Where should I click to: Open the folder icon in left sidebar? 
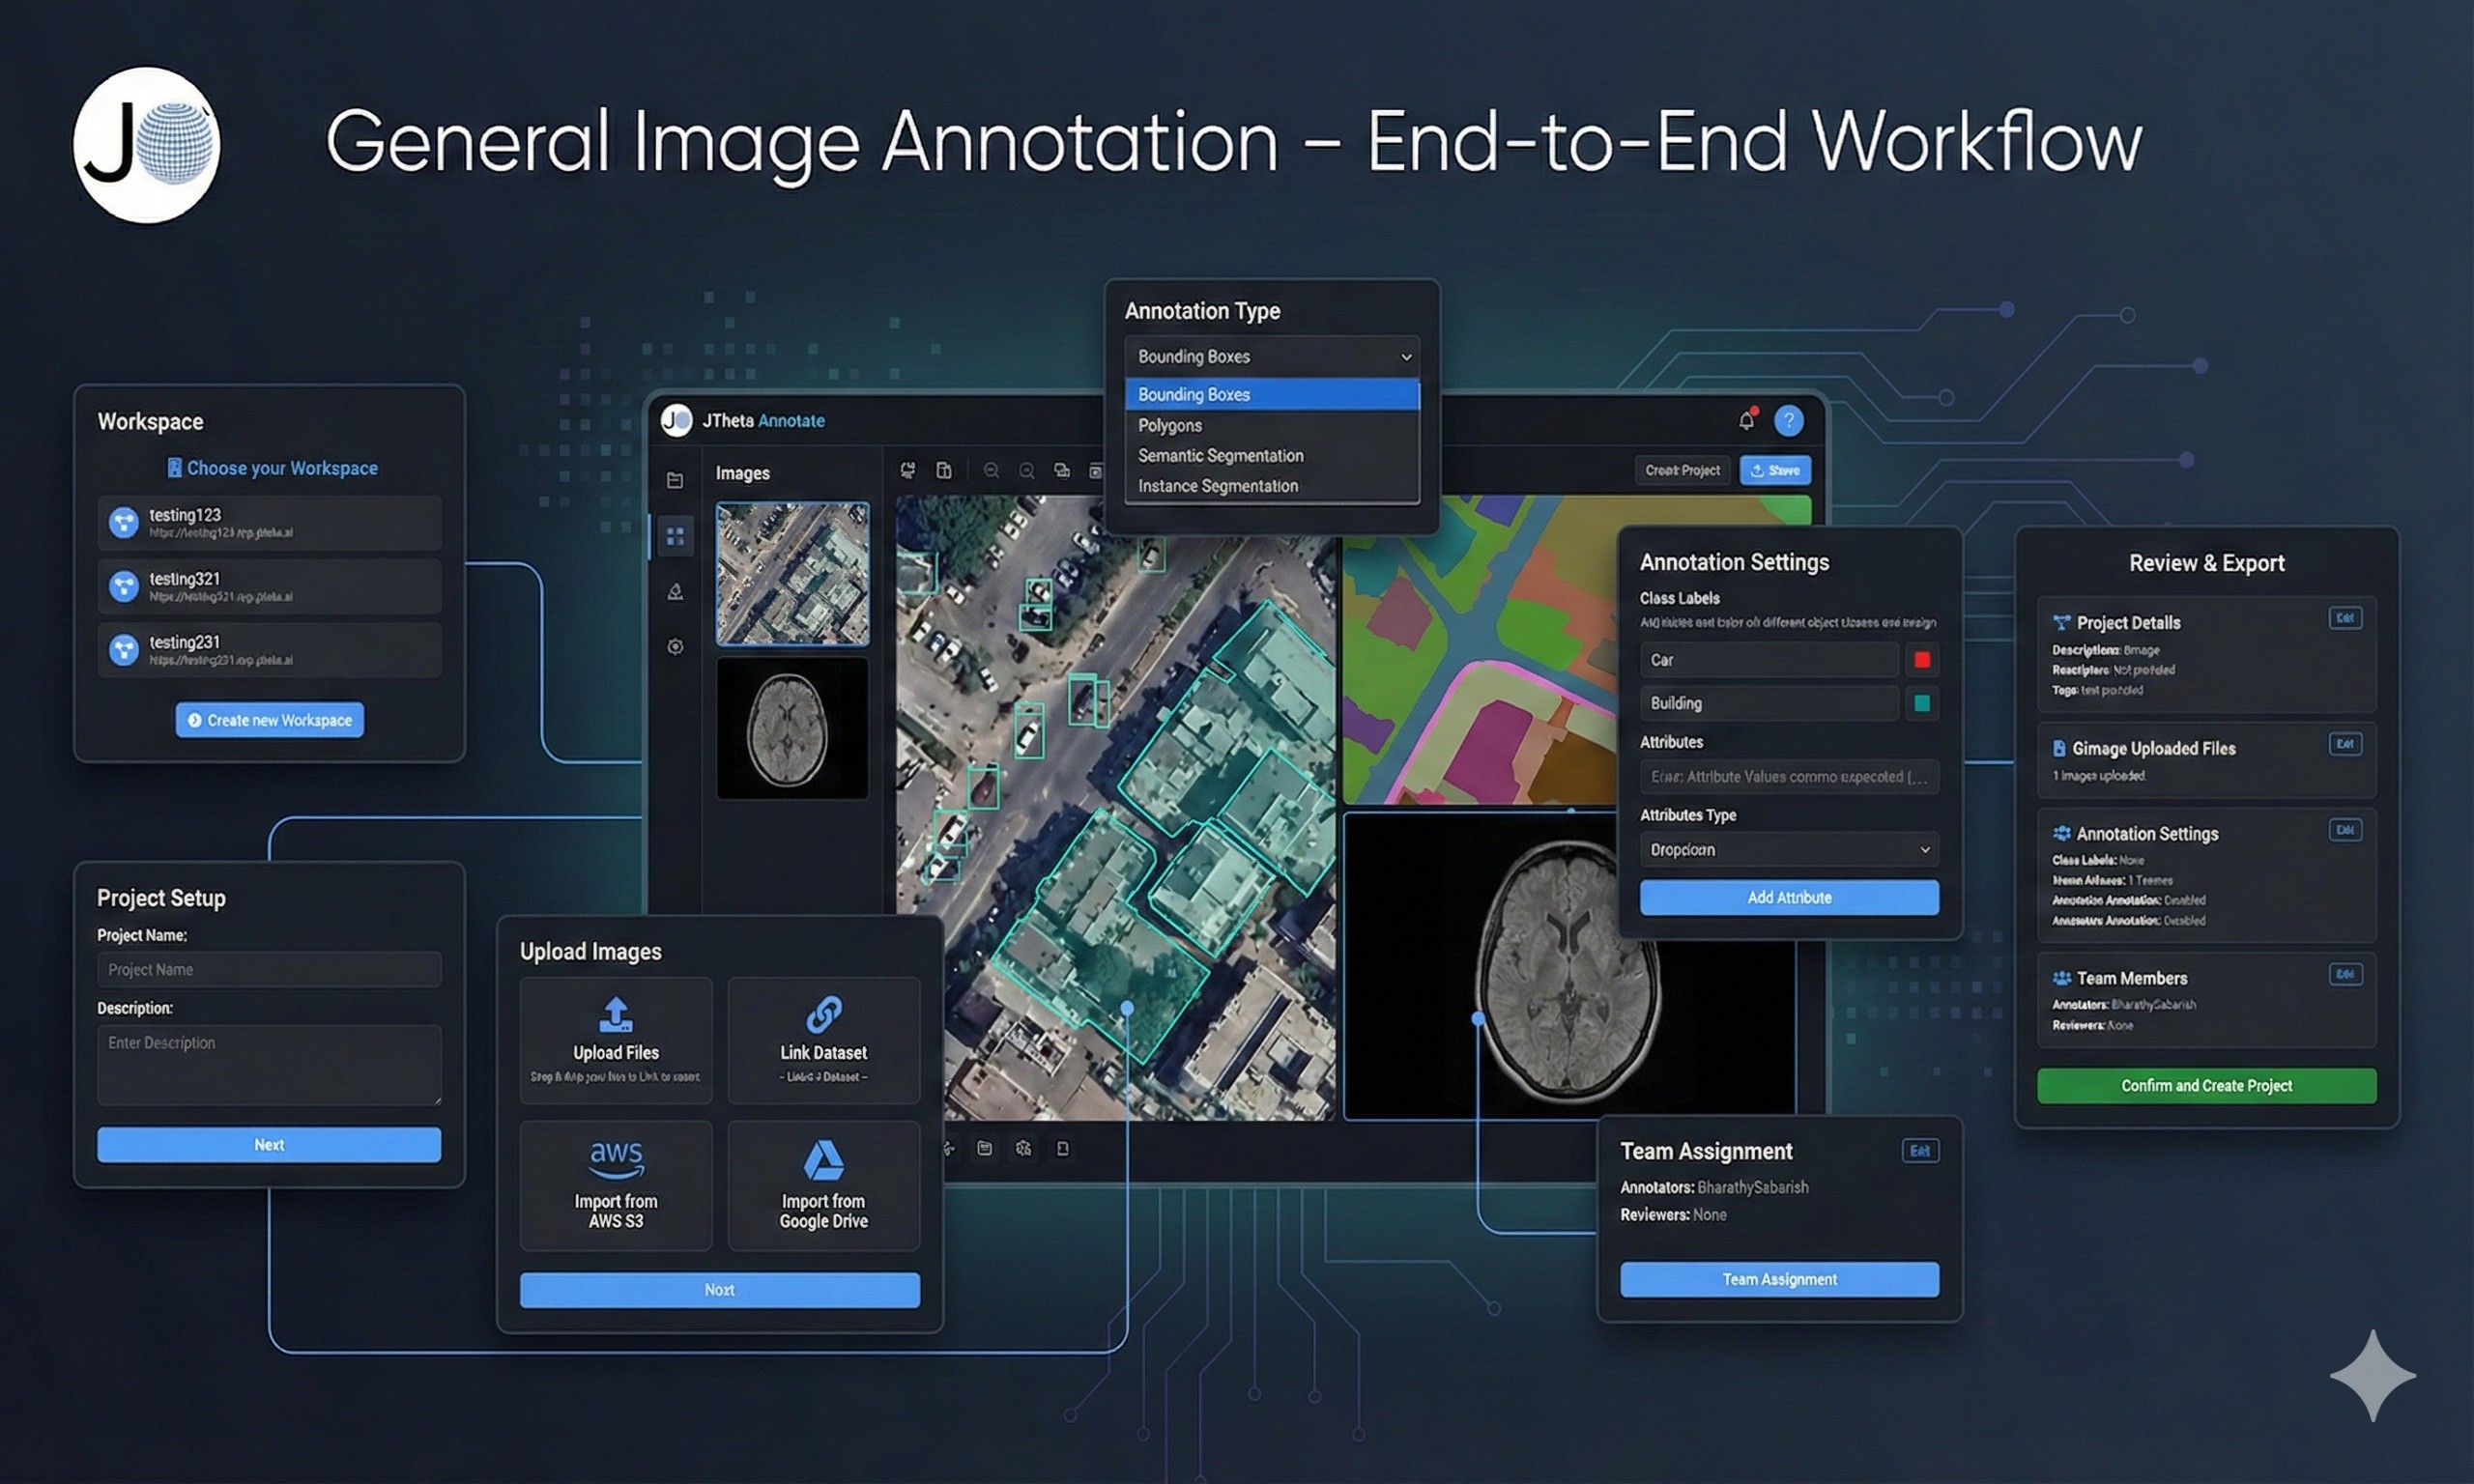click(675, 481)
